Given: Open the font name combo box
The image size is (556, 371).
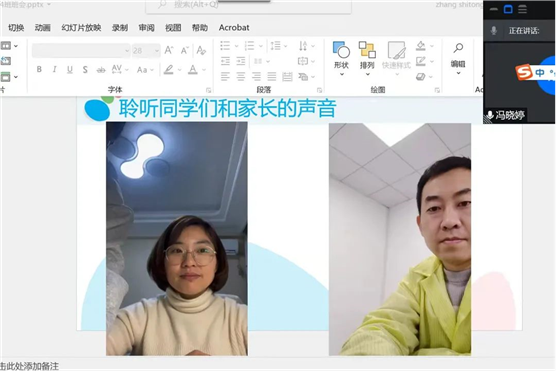Looking at the screenshot, I should (x=81, y=51).
